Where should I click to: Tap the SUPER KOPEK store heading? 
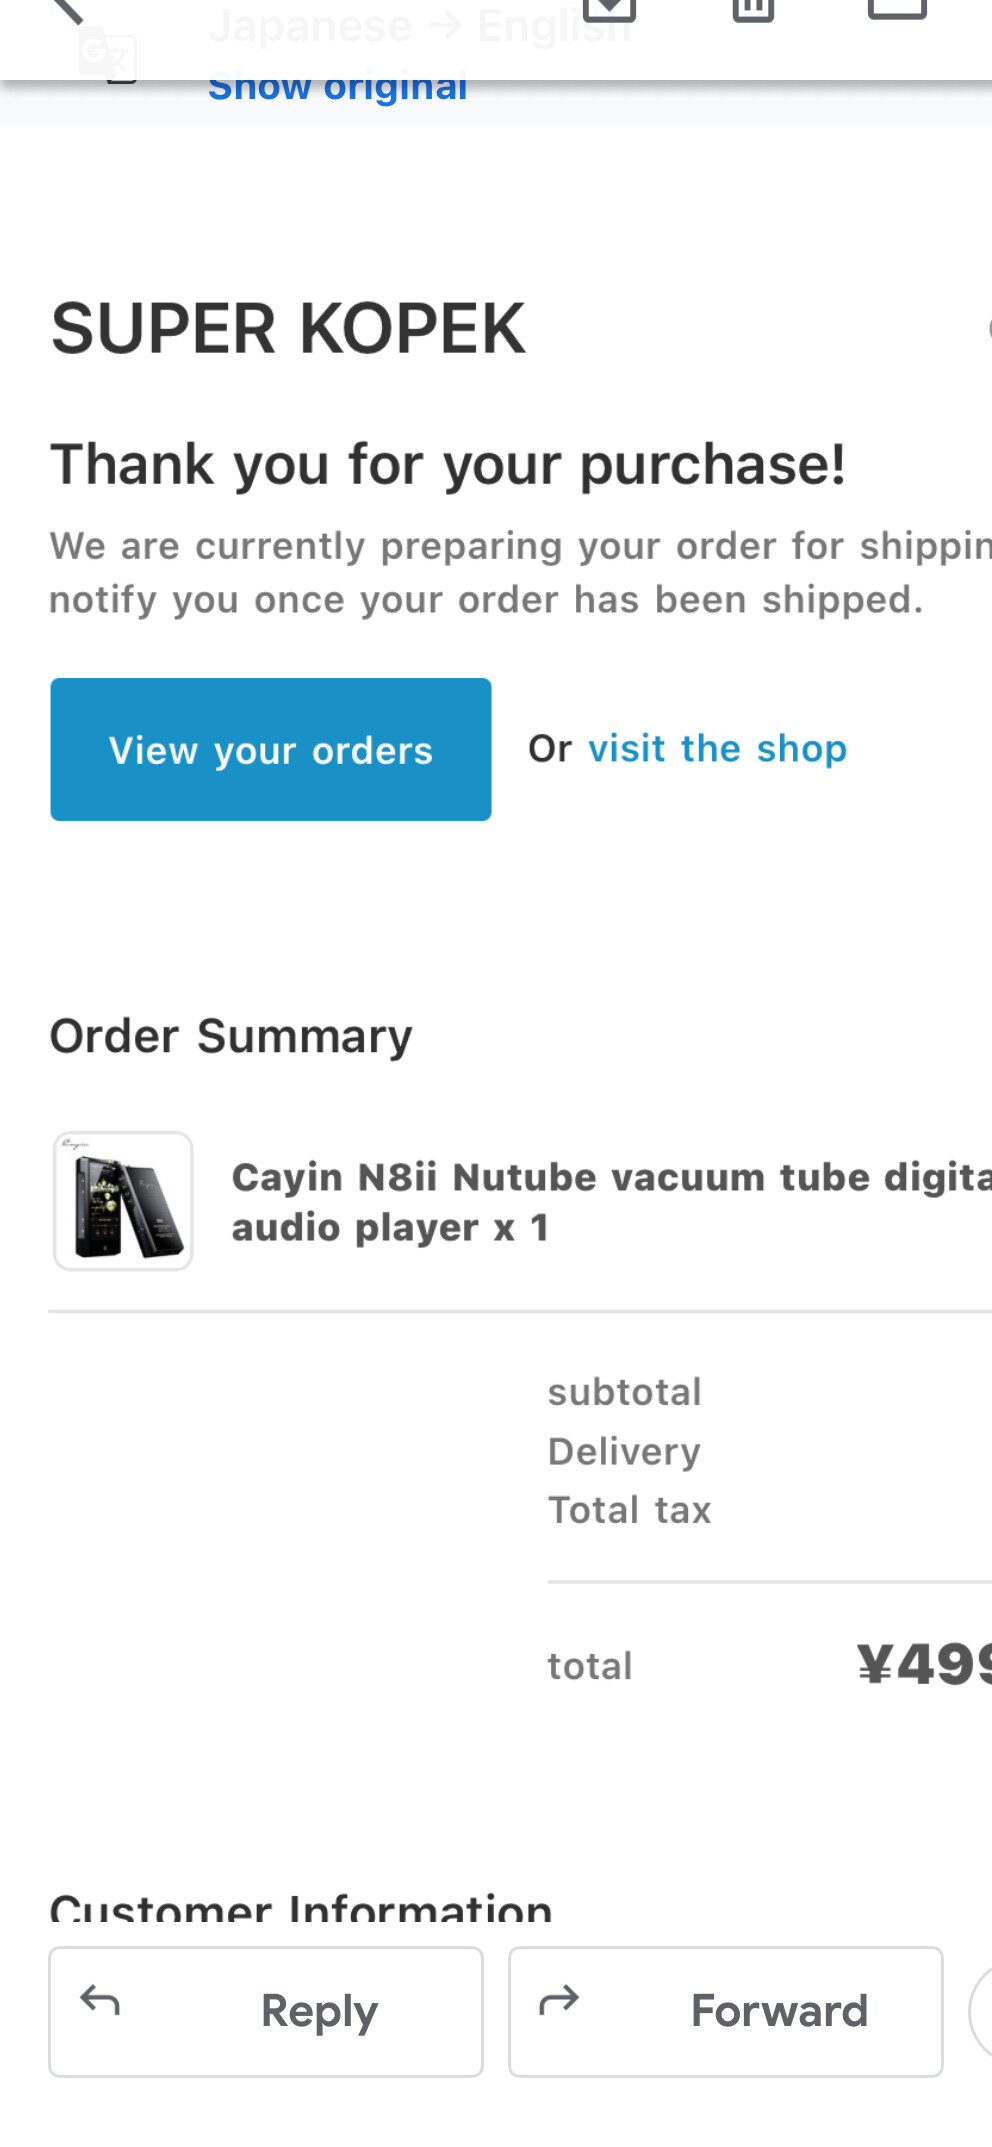pyautogui.click(x=288, y=329)
